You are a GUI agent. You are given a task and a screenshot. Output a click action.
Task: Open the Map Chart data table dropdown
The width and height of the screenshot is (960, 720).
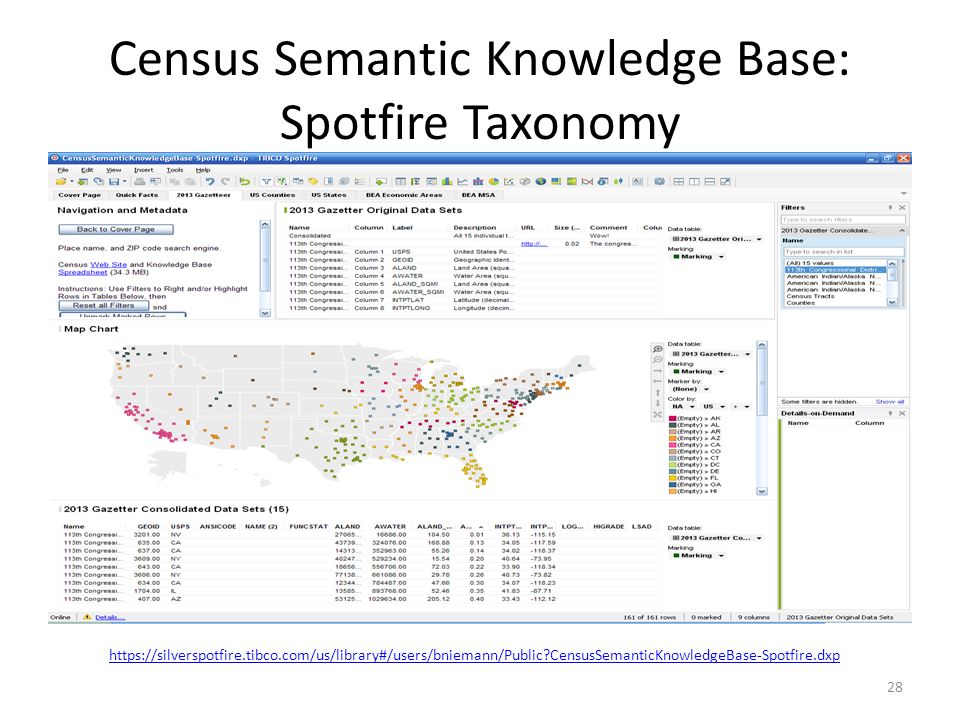click(711, 354)
